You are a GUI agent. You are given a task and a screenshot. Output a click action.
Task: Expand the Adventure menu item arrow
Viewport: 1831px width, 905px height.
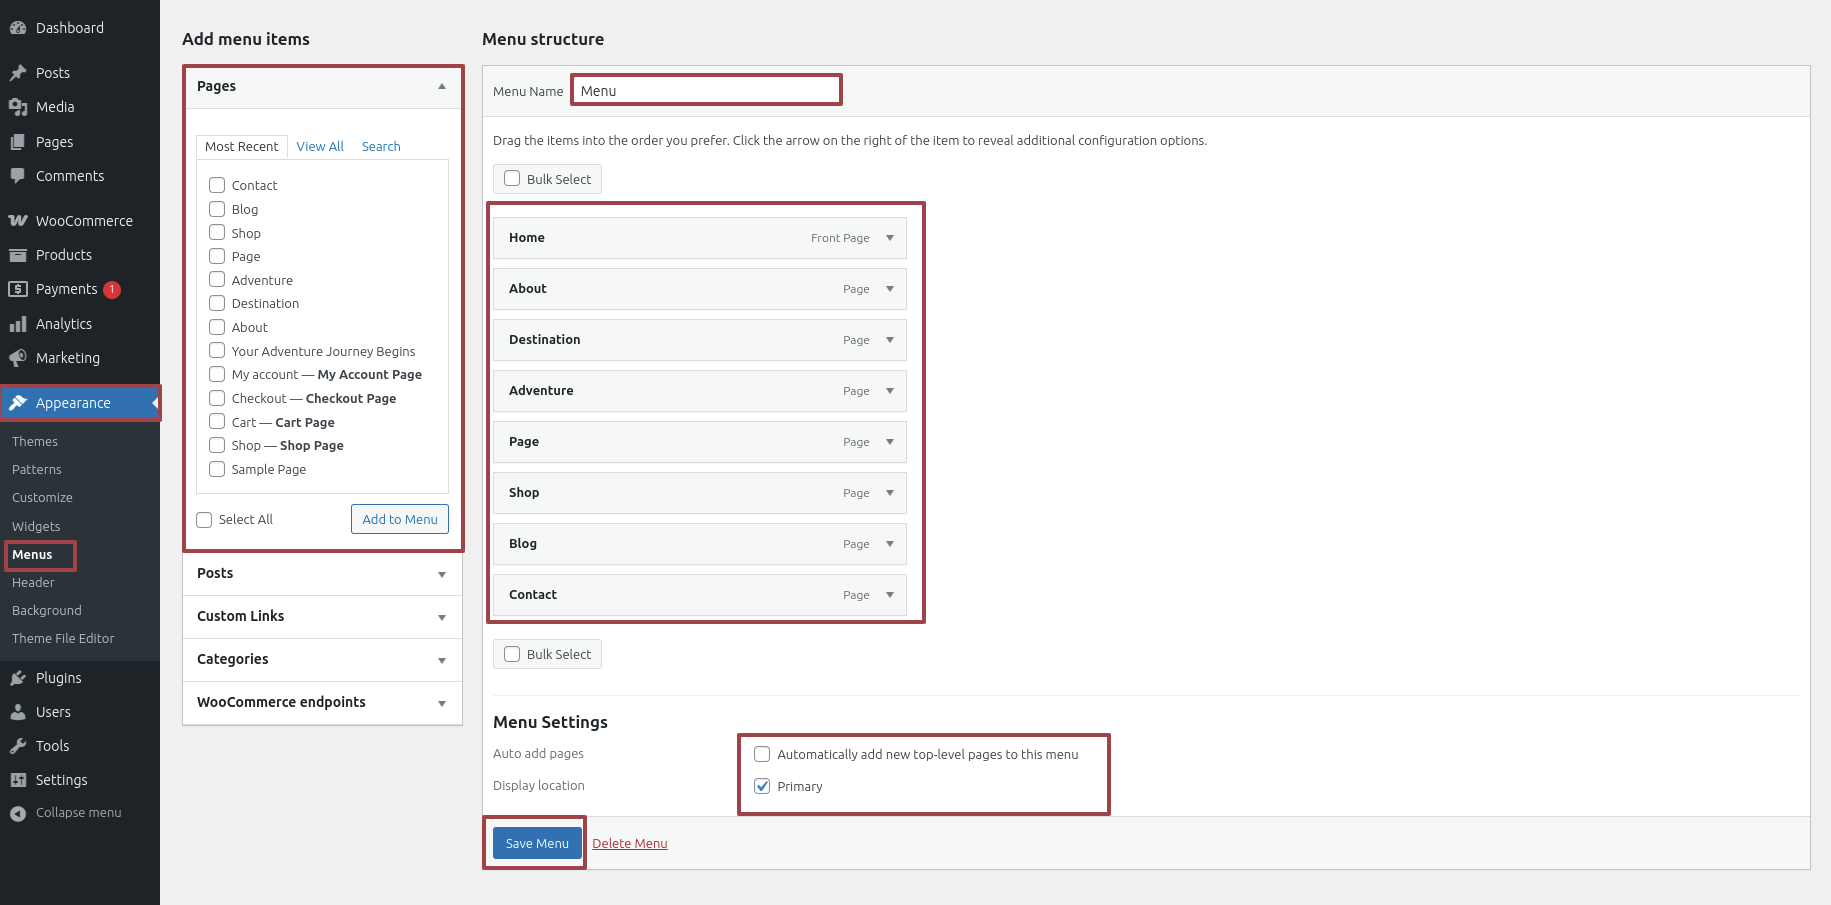(x=890, y=391)
